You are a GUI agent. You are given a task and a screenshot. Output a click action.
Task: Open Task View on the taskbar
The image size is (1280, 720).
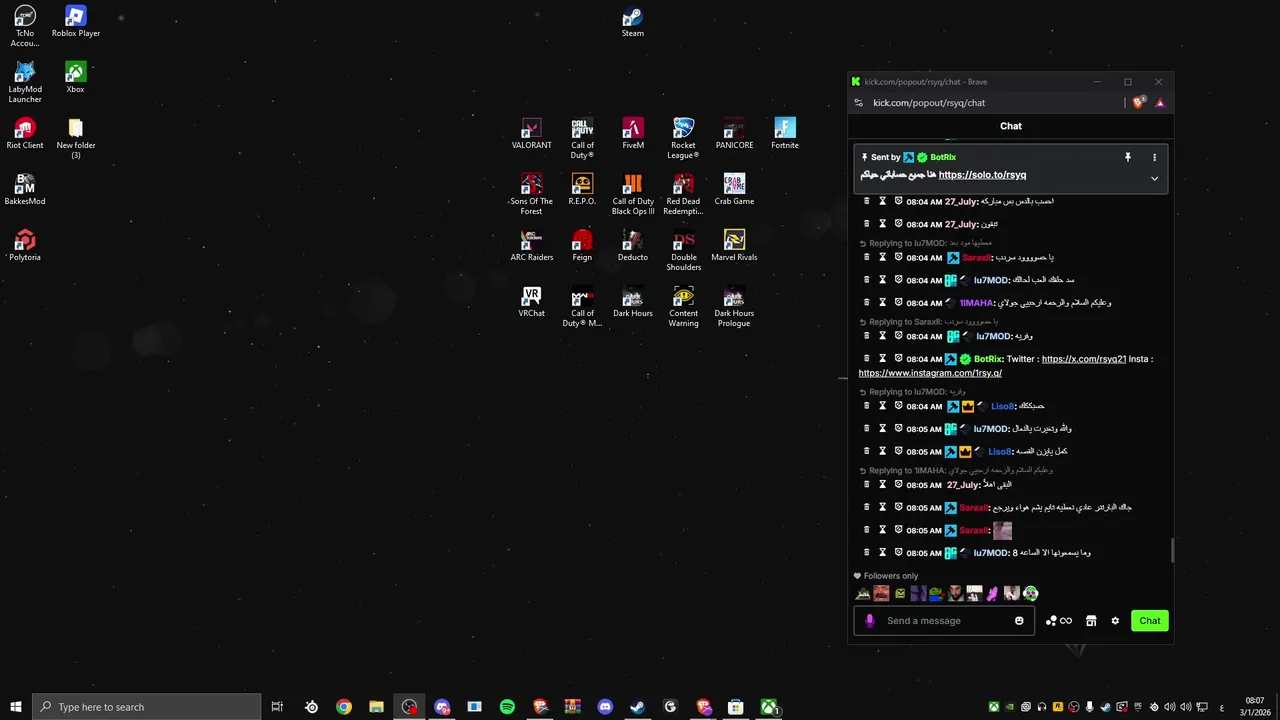[277, 707]
